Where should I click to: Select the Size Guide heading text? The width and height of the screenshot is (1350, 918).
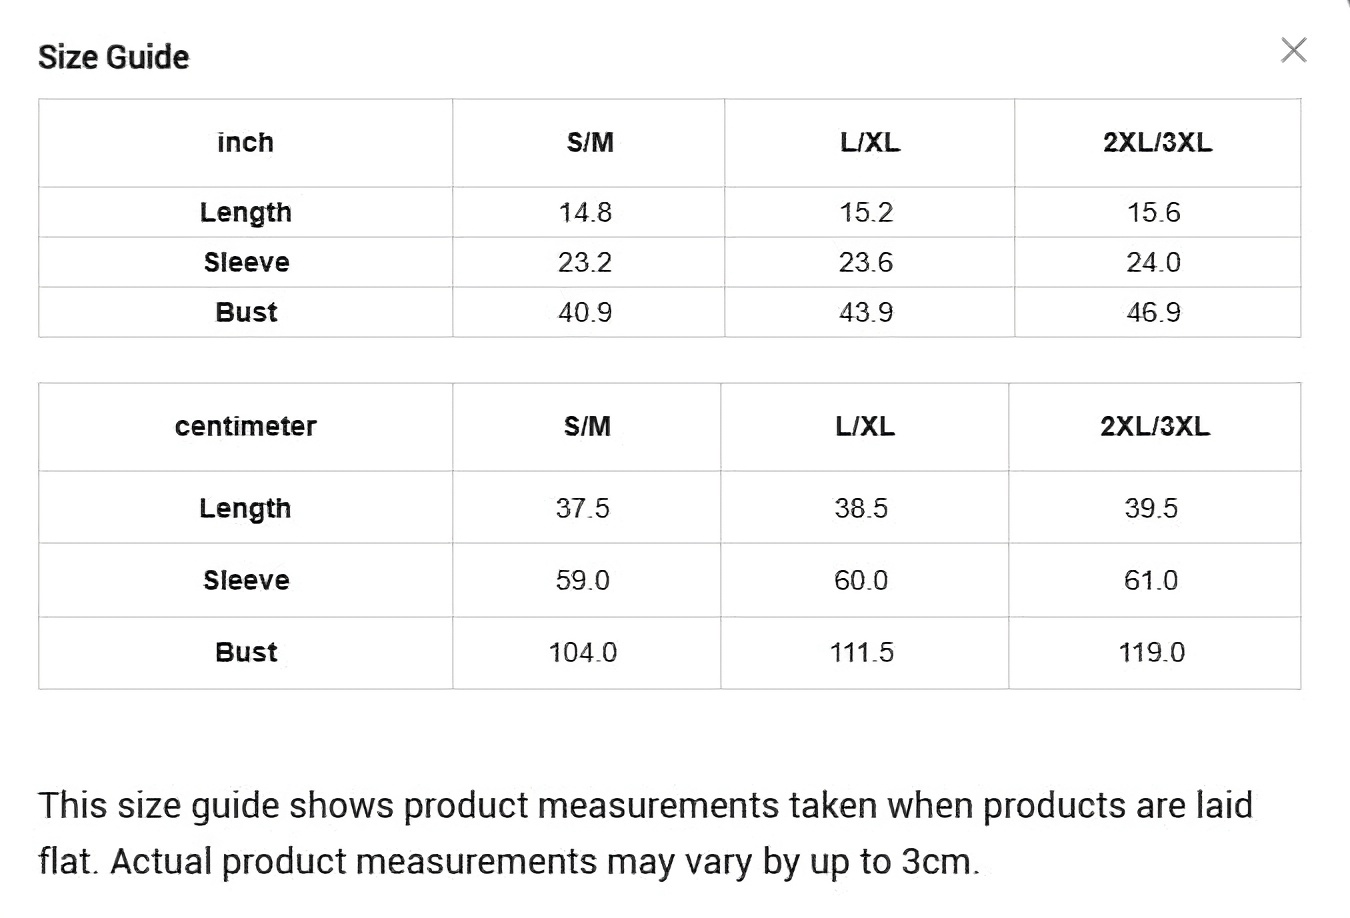(113, 57)
